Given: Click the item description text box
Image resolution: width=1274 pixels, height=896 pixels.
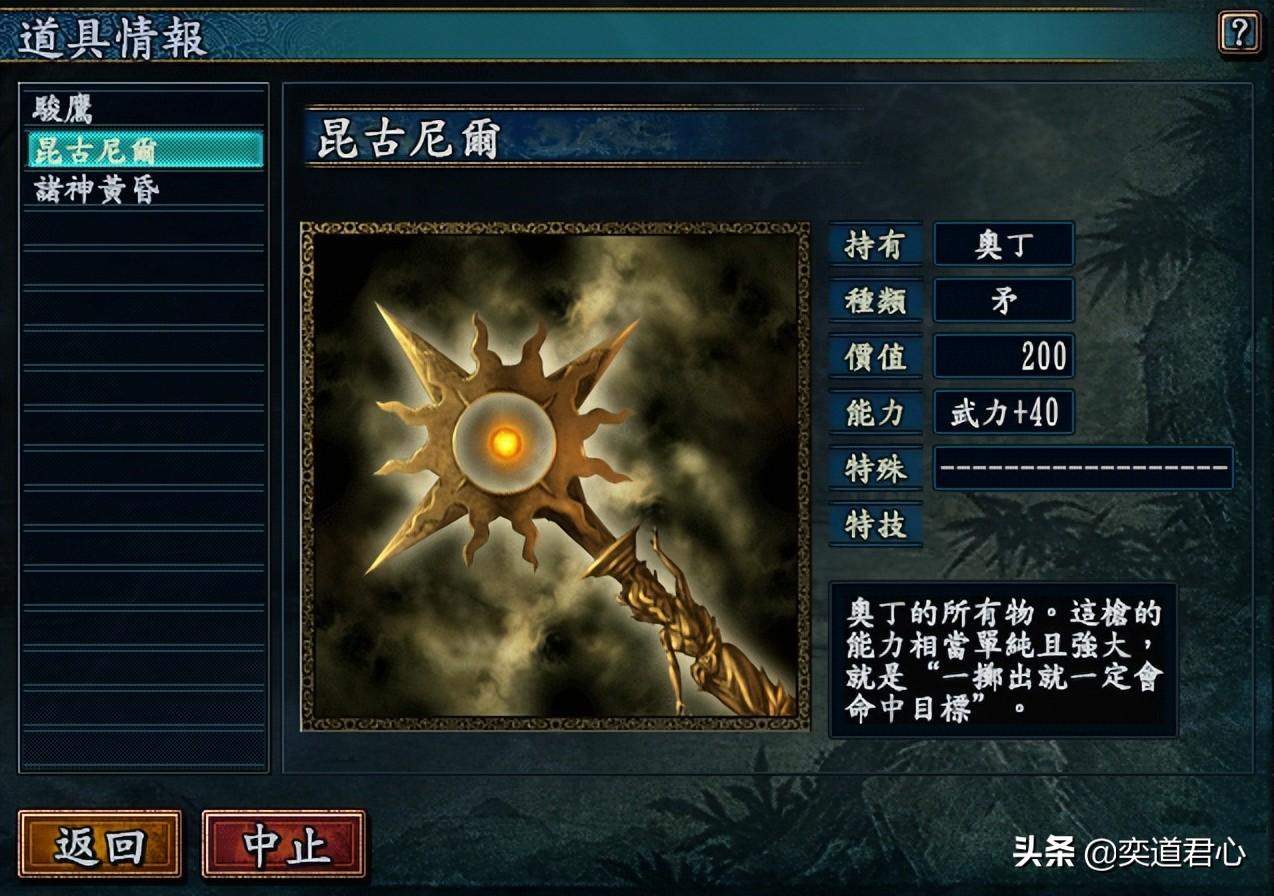Looking at the screenshot, I should coord(1003,660).
